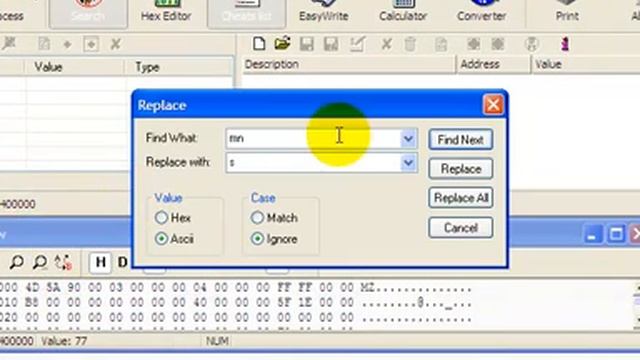
Task: Click the magenta chess-piece icon
Action: pos(565,44)
